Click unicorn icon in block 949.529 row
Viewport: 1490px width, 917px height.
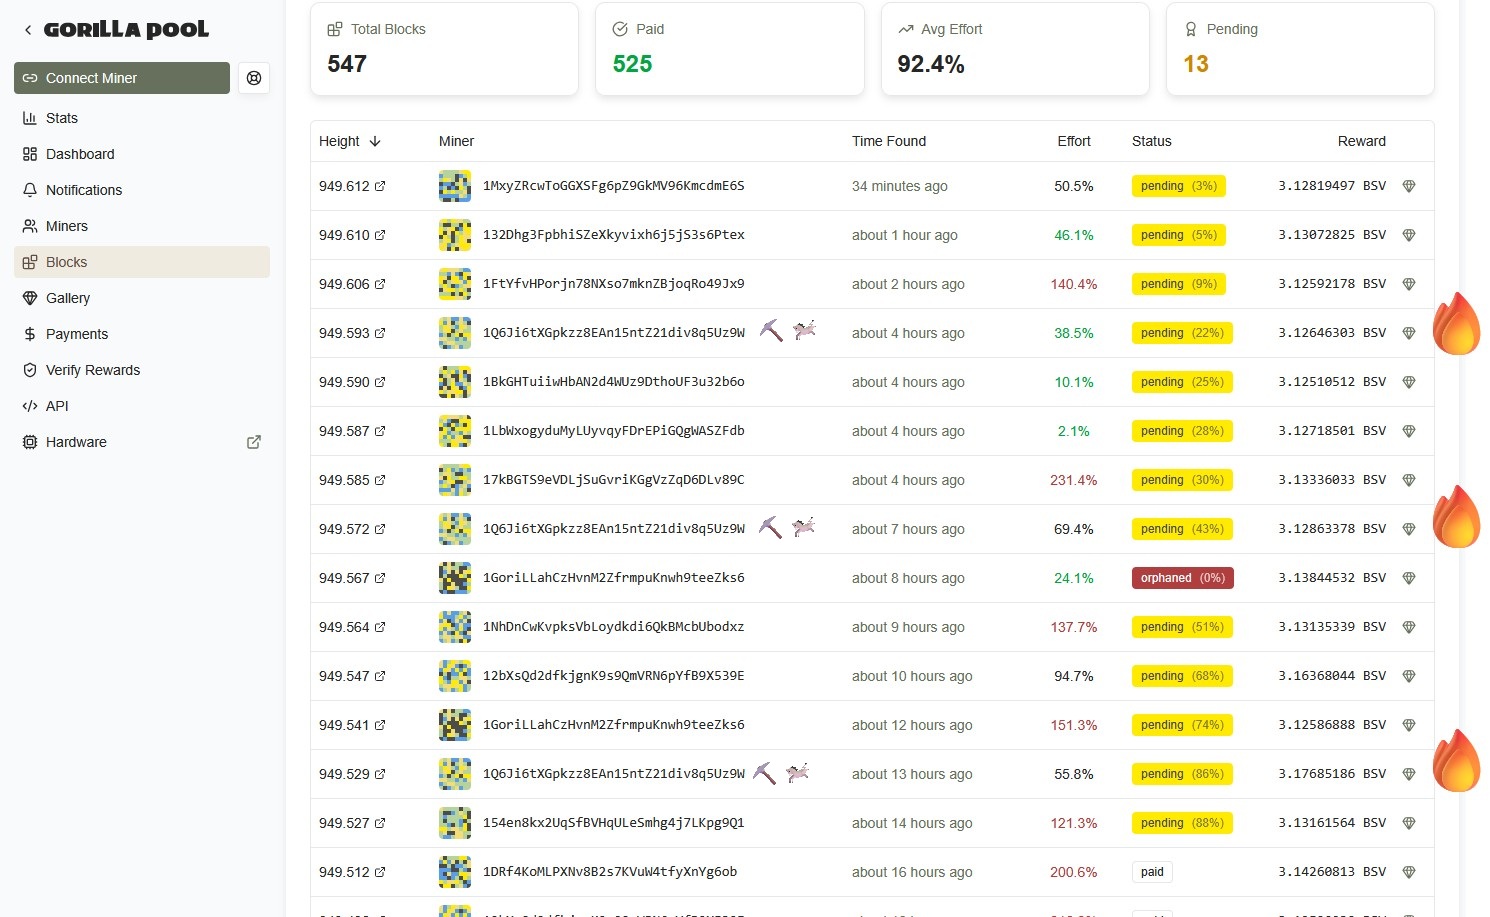[x=798, y=772]
